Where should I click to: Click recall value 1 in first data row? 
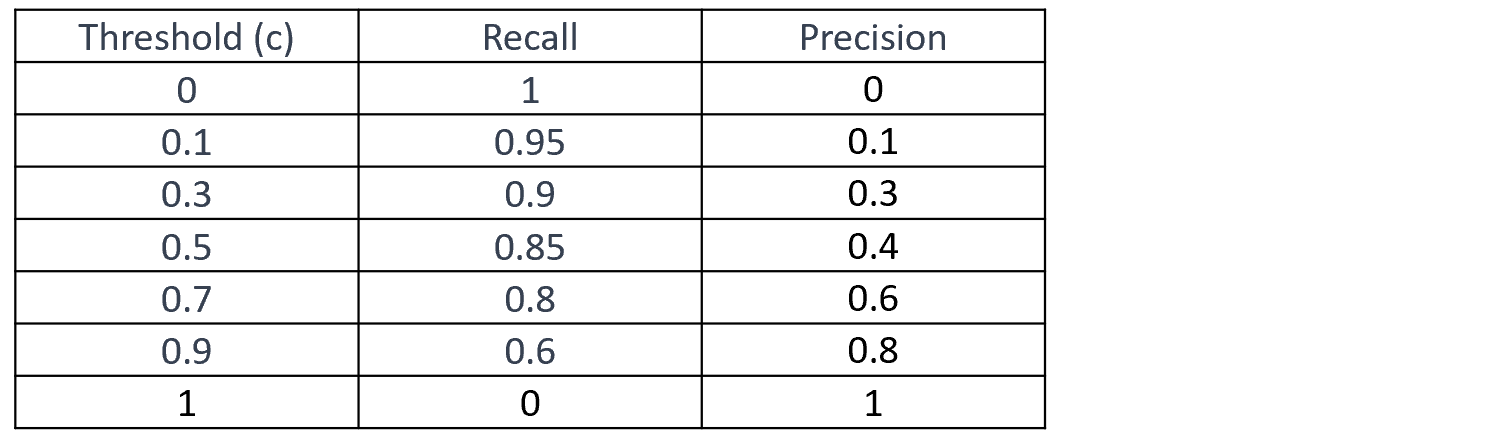pyautogui.click(x=530, y=90)
